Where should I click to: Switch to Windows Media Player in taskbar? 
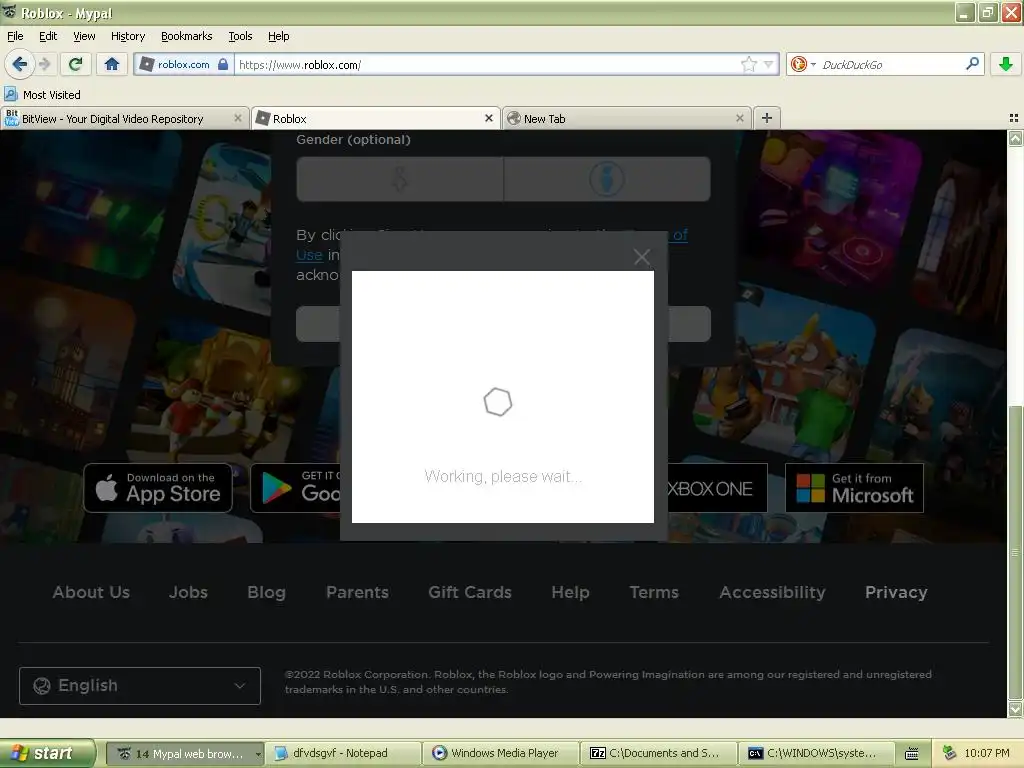[x=500, y=754]
